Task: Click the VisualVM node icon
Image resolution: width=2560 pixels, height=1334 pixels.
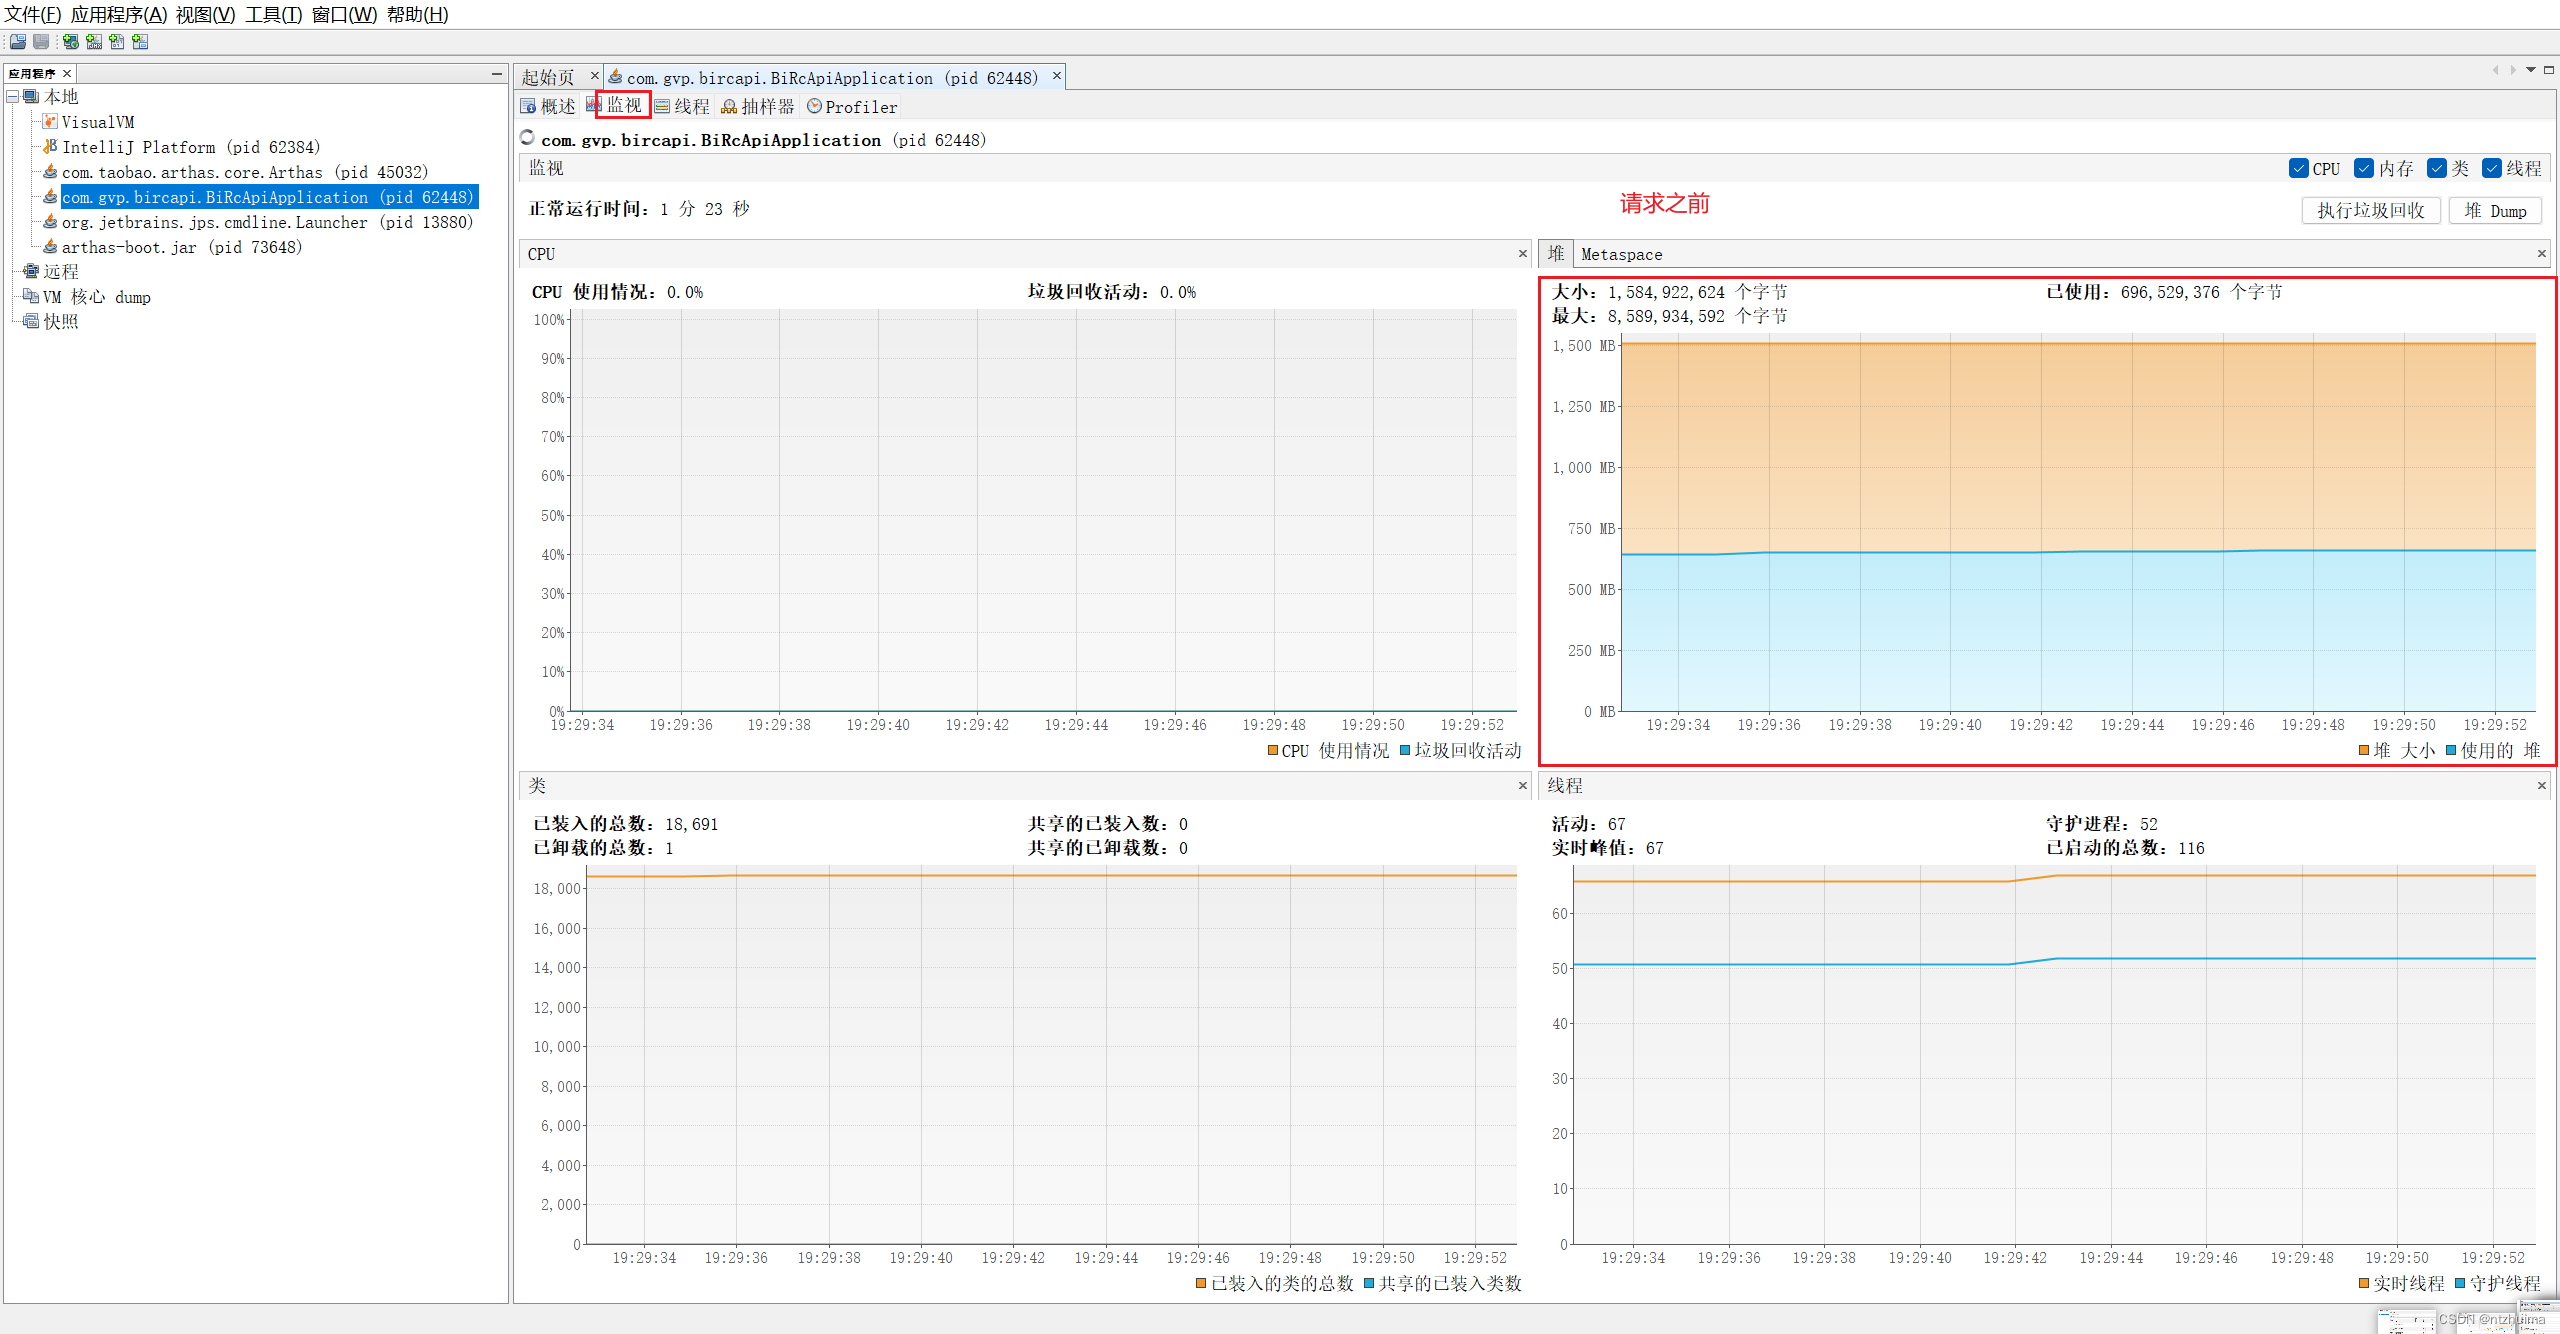Action: pyautogui.click(x=50, y=122)
